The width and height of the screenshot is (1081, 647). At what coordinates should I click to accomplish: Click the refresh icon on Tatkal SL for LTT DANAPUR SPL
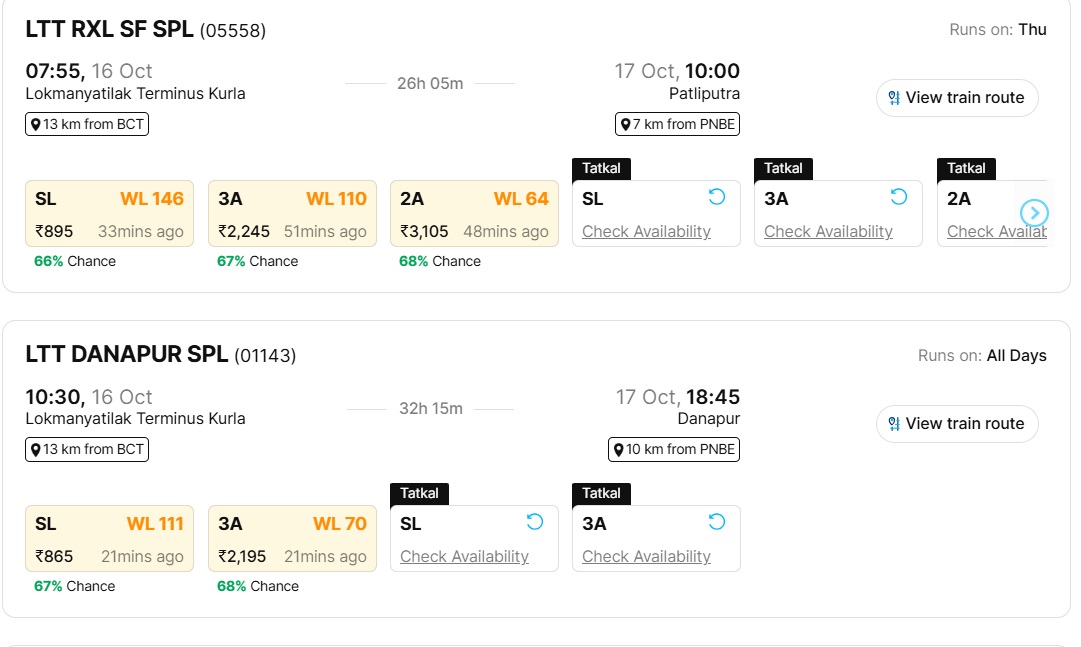pos(533,522)
